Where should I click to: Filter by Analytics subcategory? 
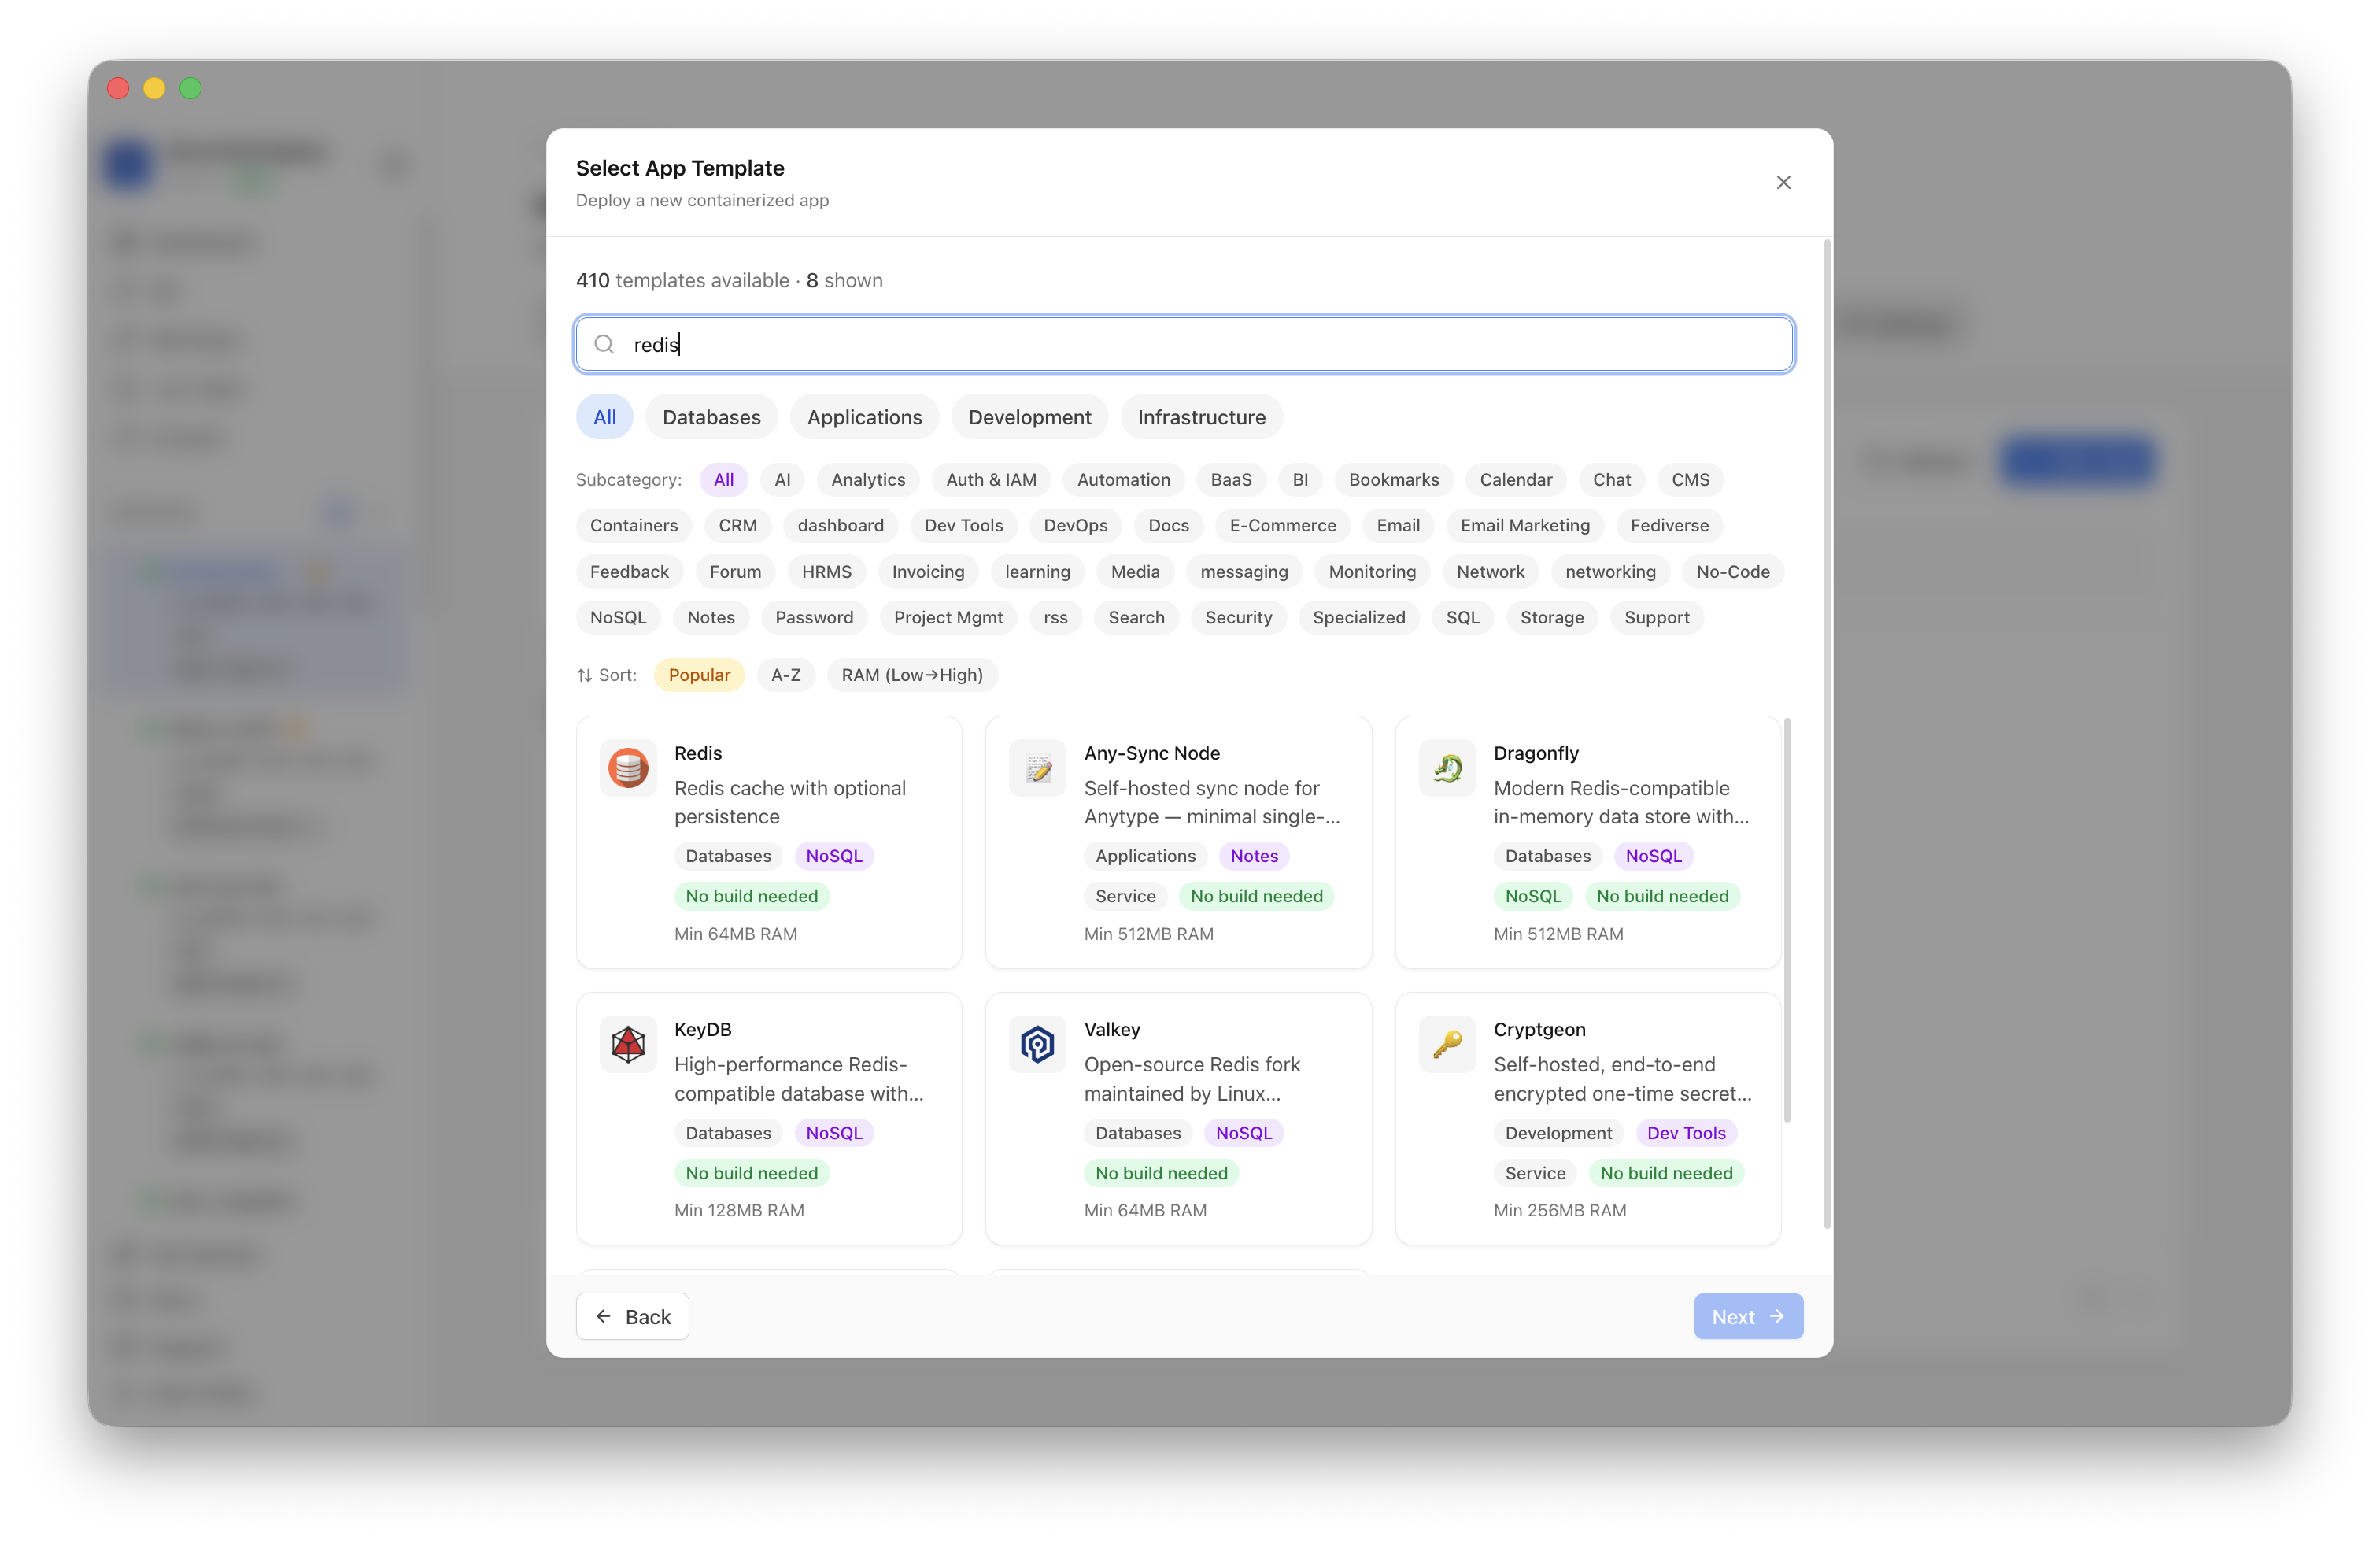point(868,479)
